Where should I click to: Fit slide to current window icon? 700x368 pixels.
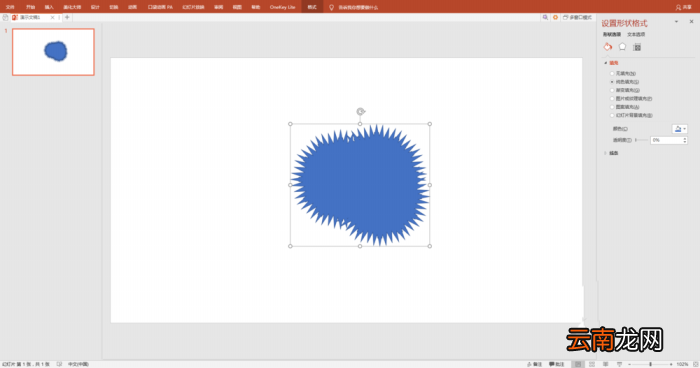[x=696, y=364]
